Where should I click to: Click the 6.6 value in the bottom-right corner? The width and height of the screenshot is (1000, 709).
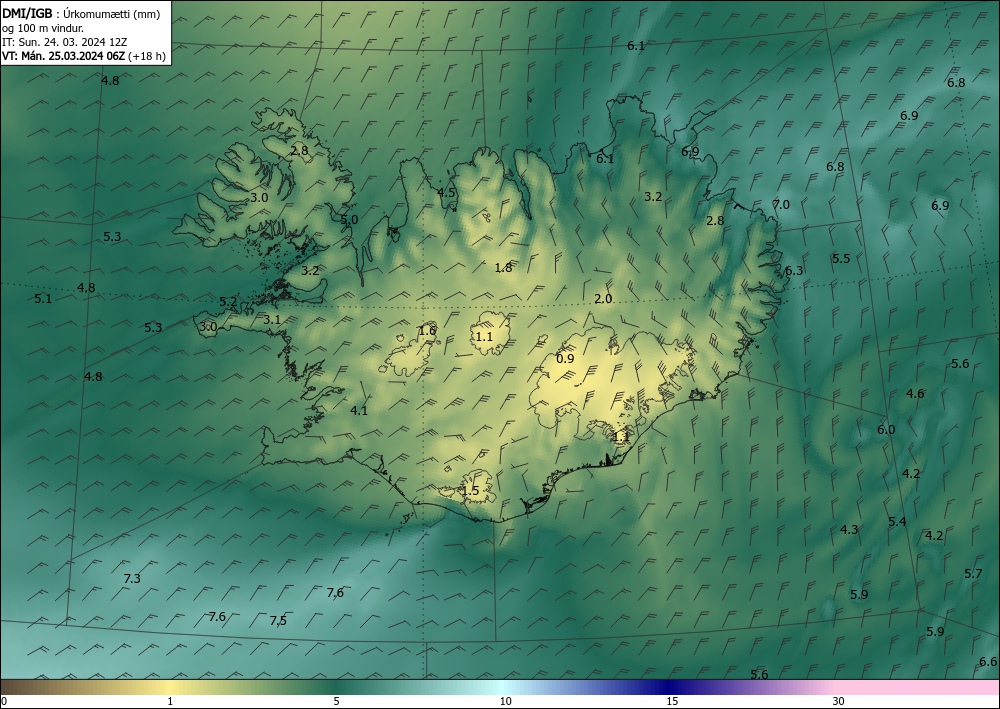click(x=988, y=662)
